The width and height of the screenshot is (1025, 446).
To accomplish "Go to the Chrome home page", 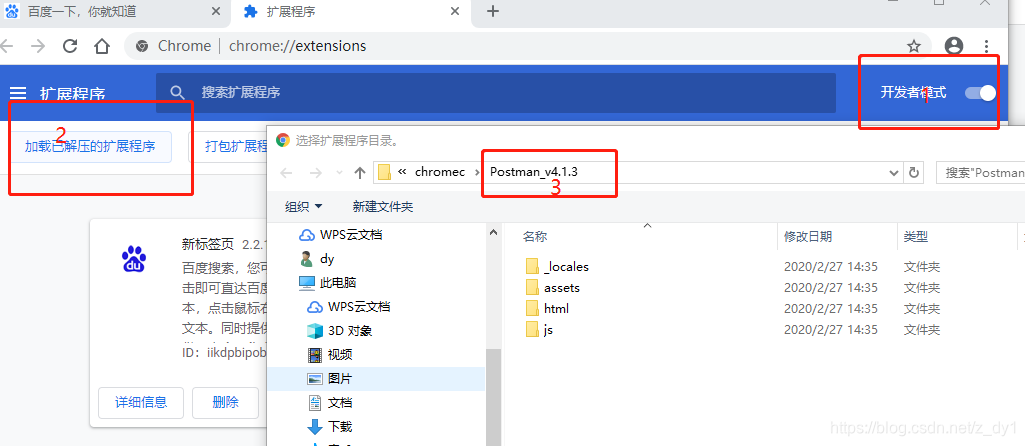I will coord(101,46).
